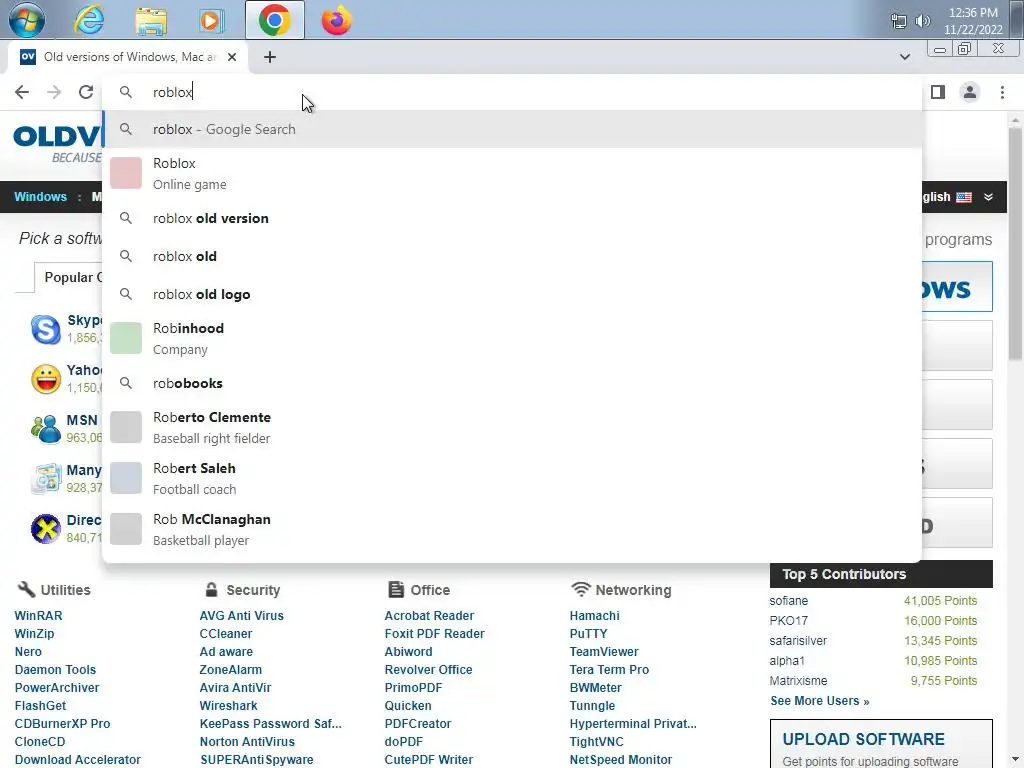Open the Daemon Tools link
The width and height of the screenshot is (1024, 768).
coord(56,669)
